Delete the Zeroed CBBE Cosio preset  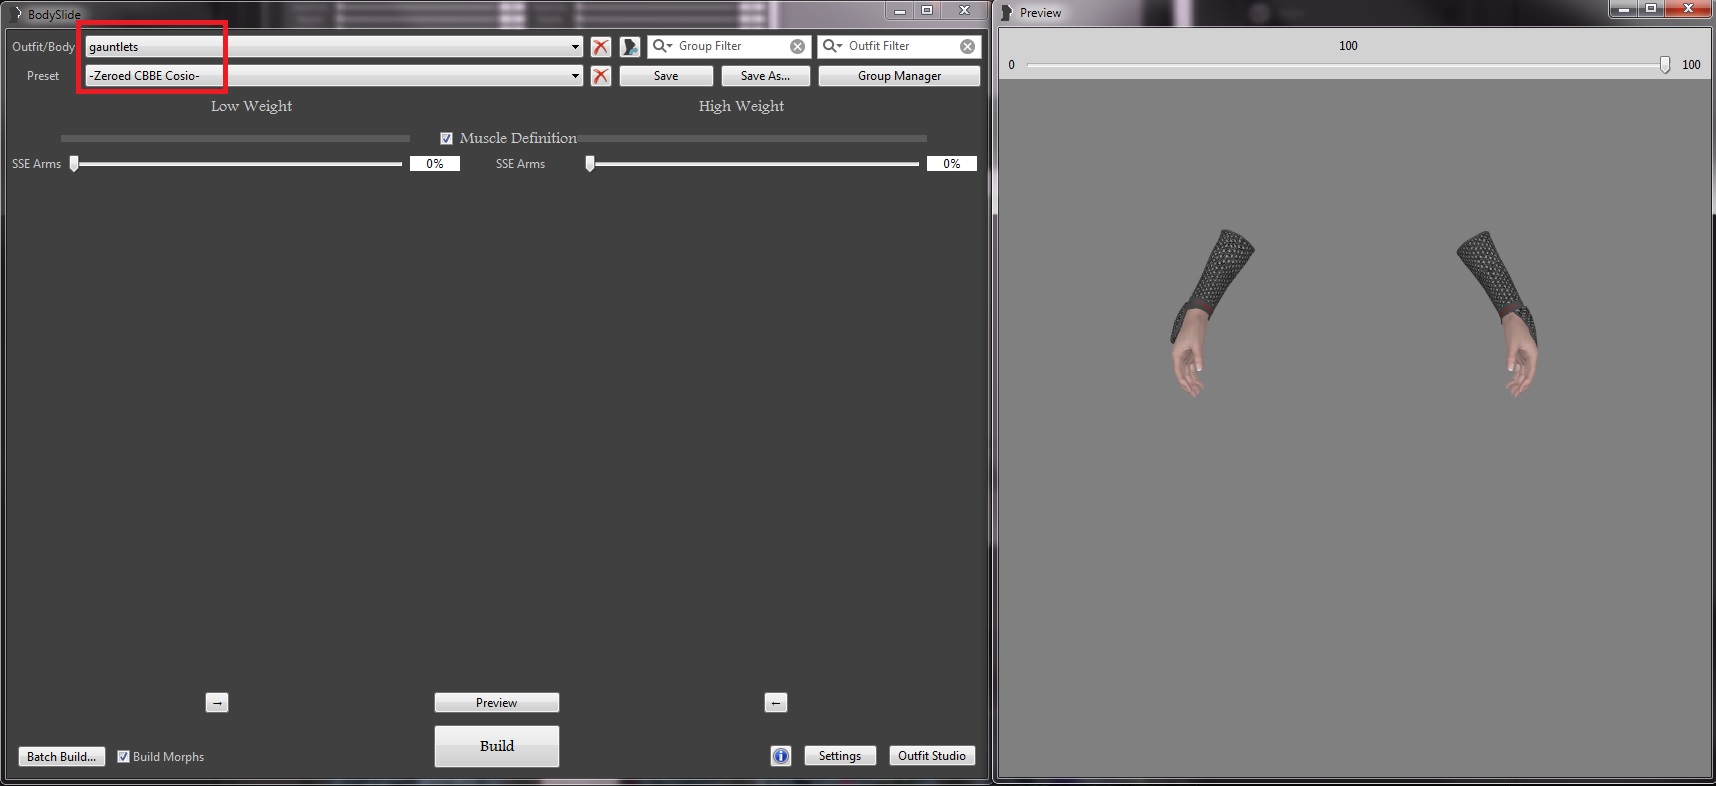(x=600, y=76)
